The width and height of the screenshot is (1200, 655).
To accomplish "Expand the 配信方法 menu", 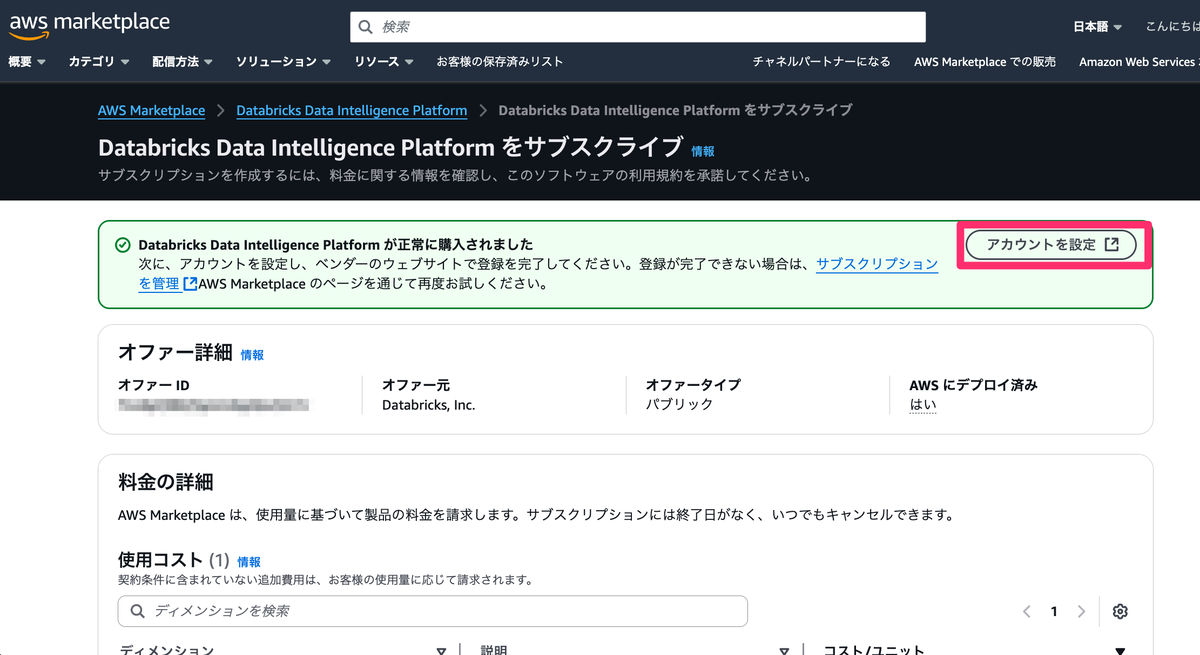I will [183, 62].
